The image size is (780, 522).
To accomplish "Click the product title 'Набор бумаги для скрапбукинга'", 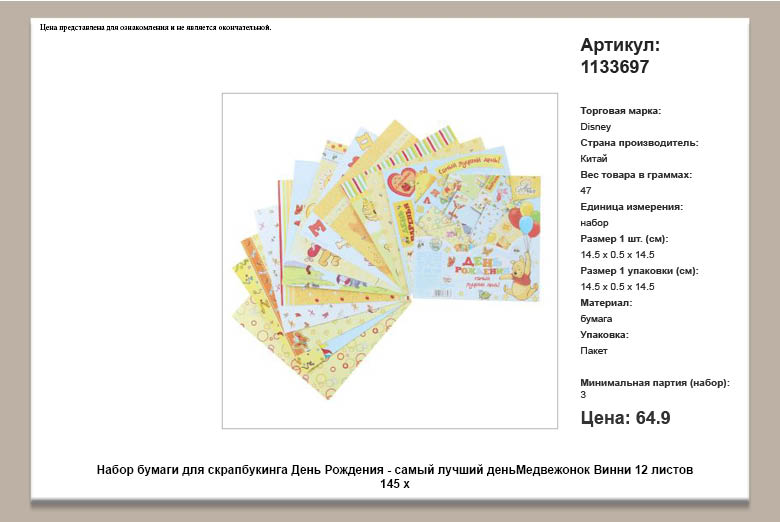I will pyautogui.click(x=394, y=476).
